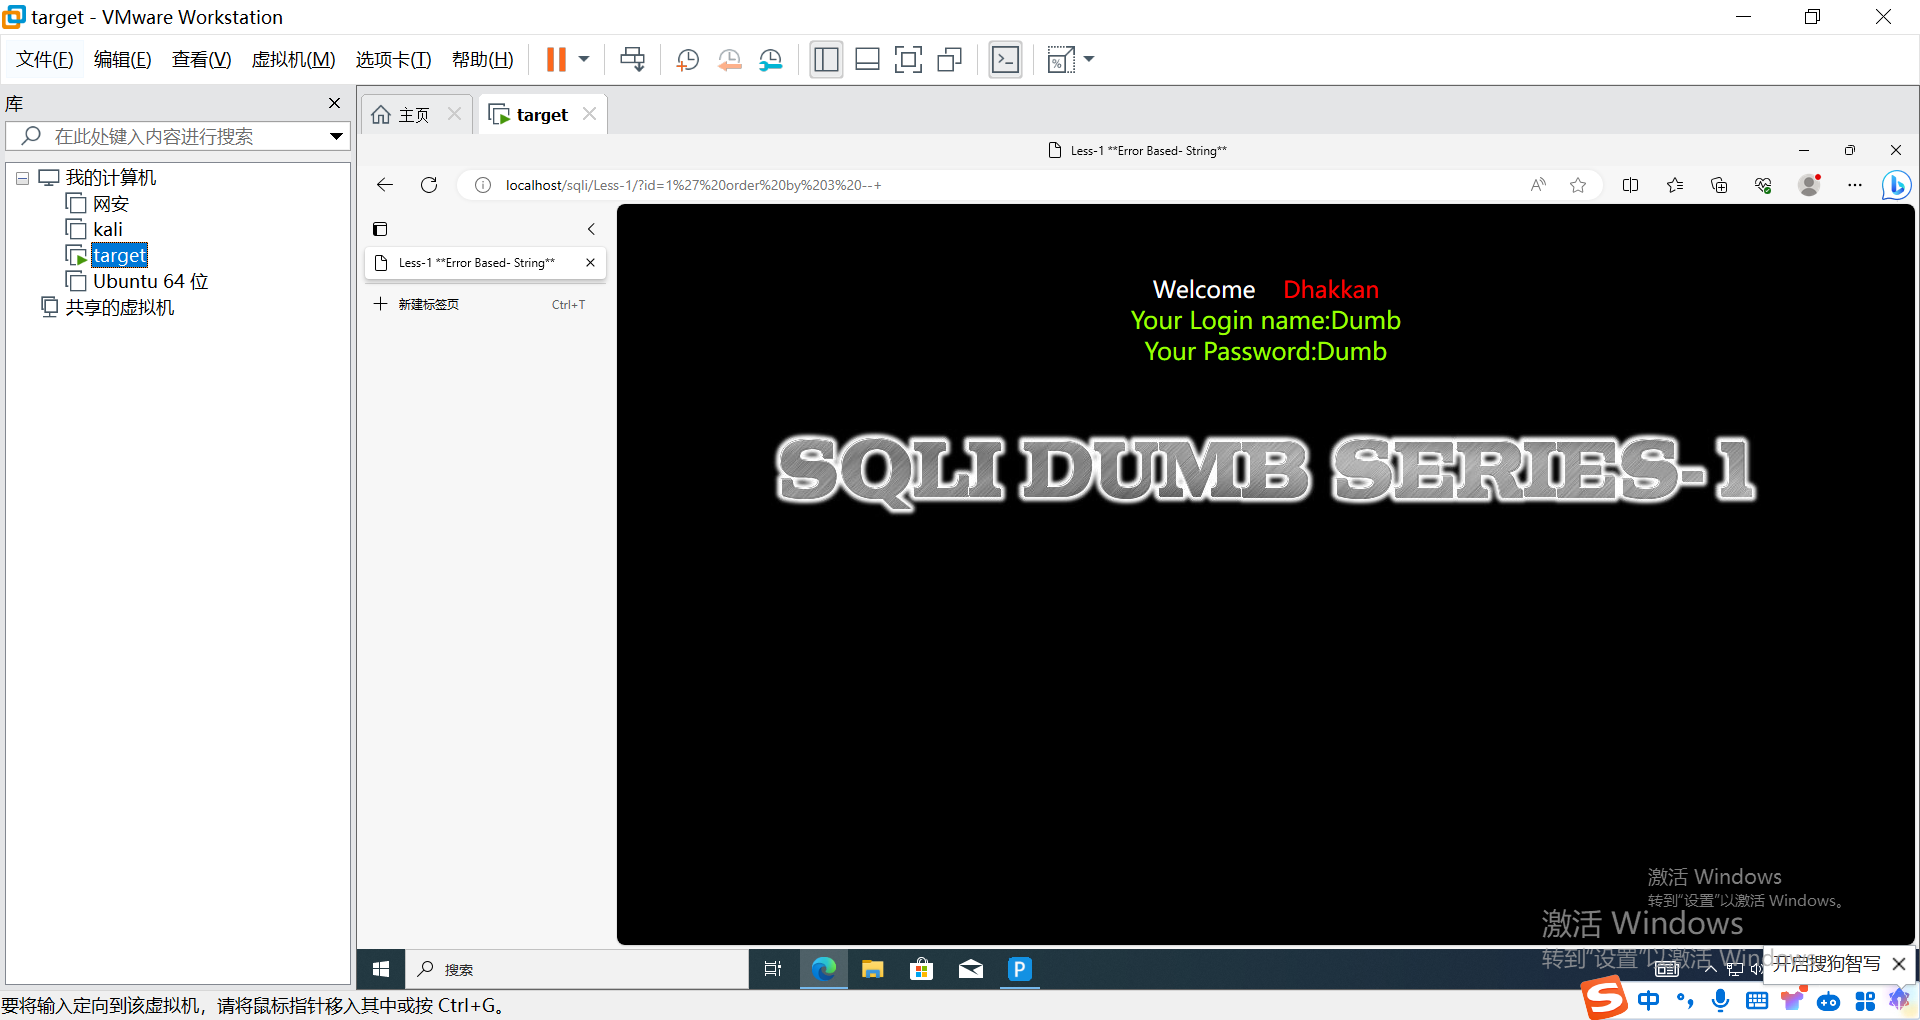The width and height of the screenshot is (1920, 1020).
Task: Click the tab actions menu icon in Edge
Action: point(380,229)
